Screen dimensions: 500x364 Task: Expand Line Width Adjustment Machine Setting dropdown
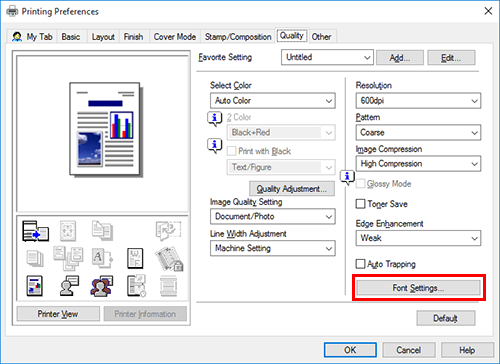pos(273,248)
